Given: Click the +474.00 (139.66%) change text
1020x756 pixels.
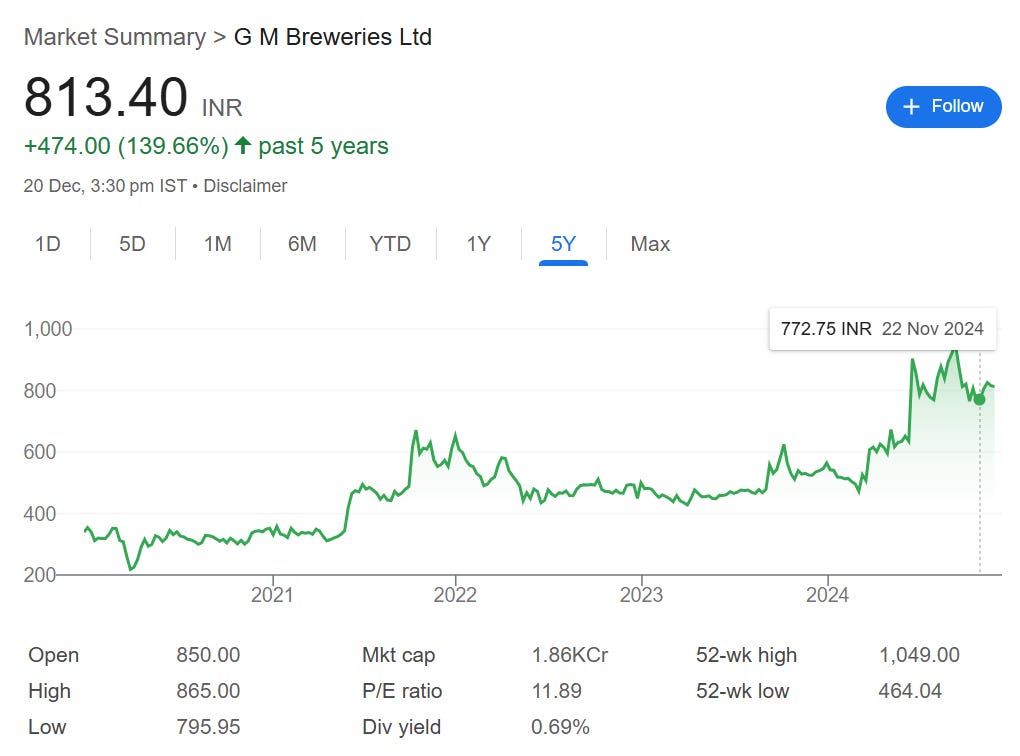Looking at the screenshot, I should tap(126, 146).
